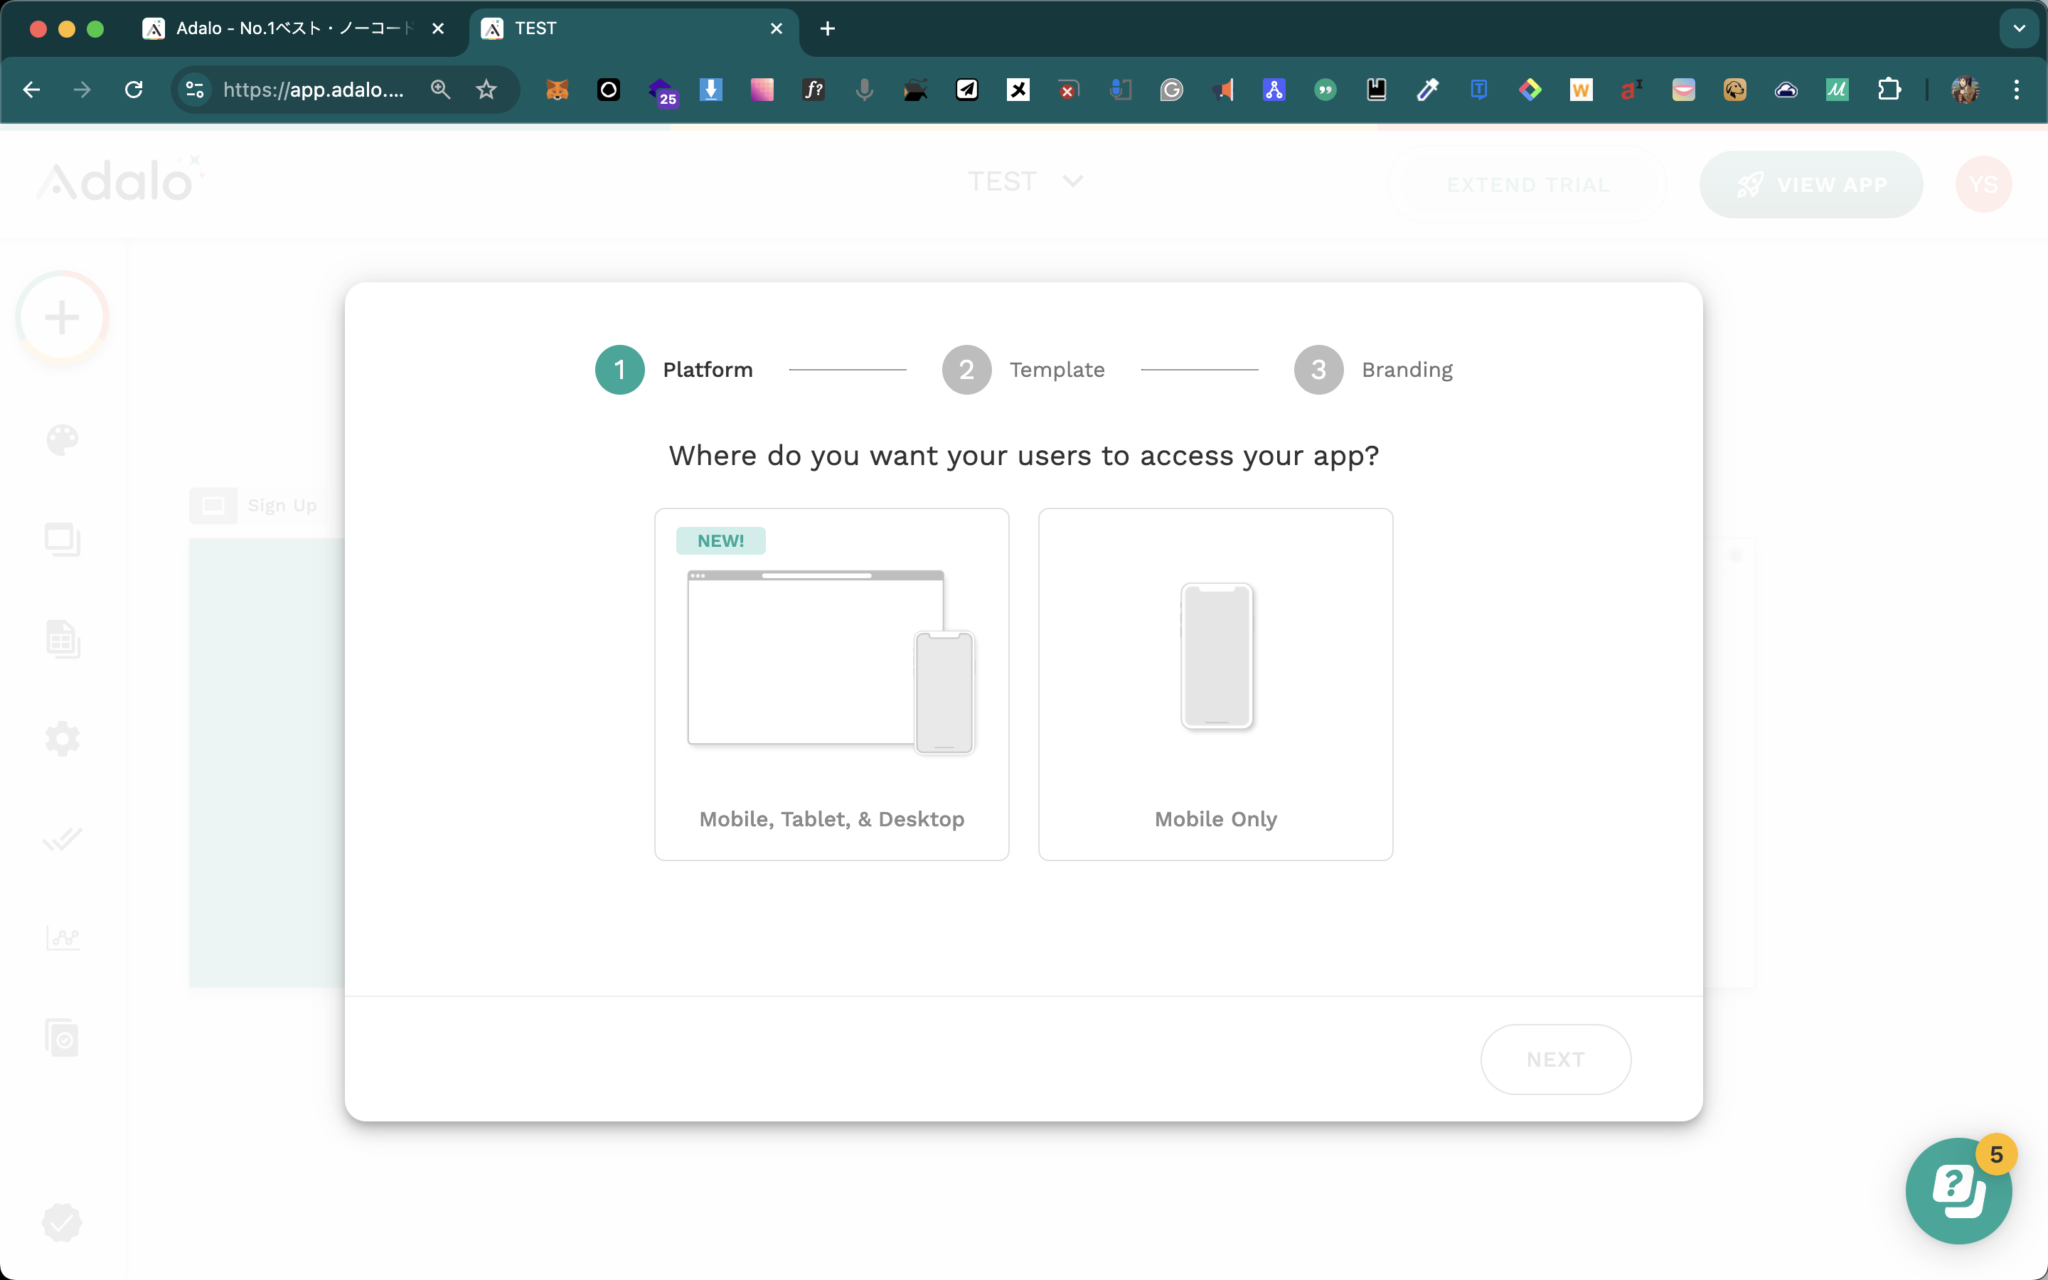Select the Mobile, Tablet, & Desktop option
Image resolution: width=2048 pixels, height=1280 pixels.
point(831,684)
